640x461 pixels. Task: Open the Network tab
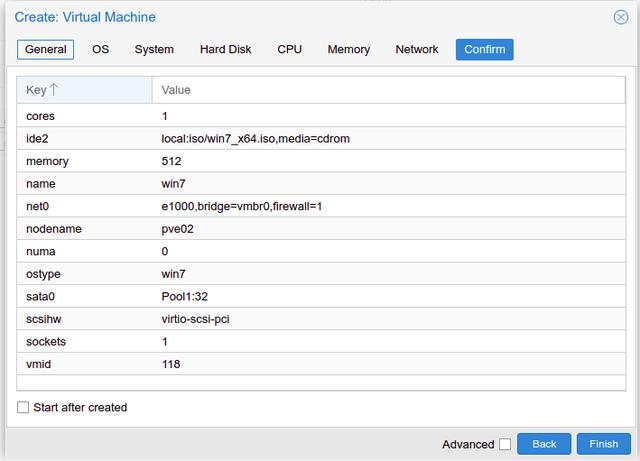(x=417, y=49)
